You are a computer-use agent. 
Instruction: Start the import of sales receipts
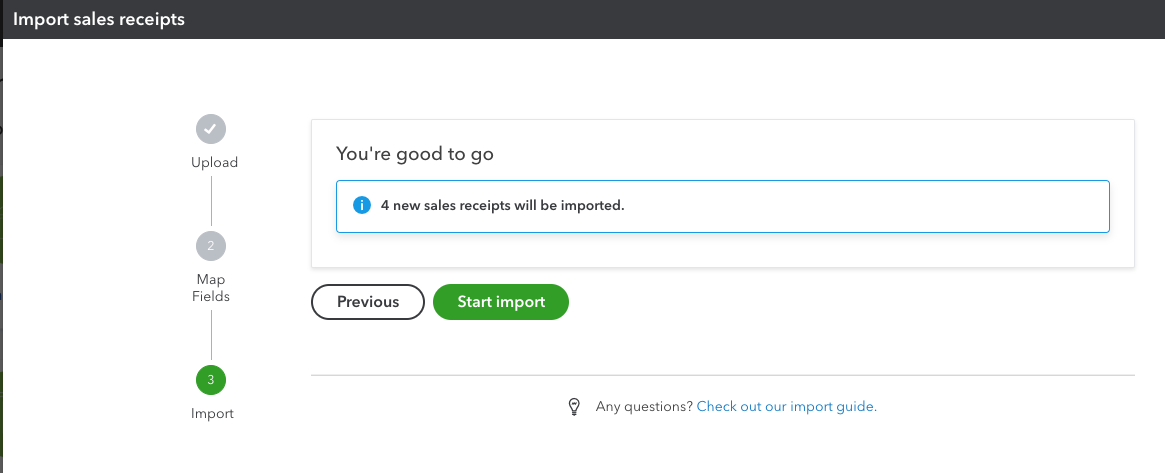point(501,302)
